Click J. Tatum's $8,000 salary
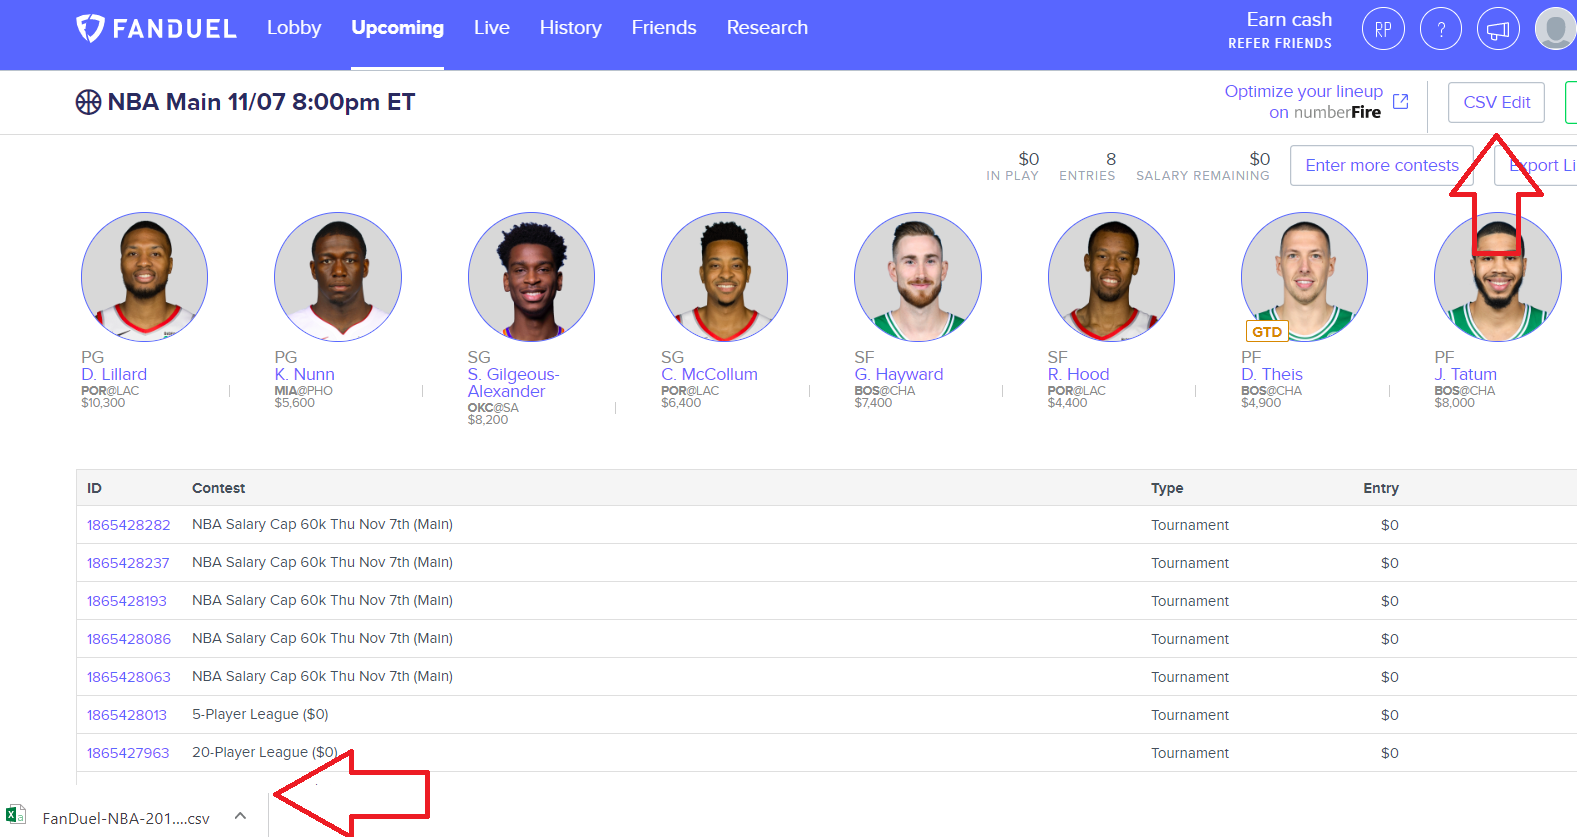 (x=1455, y=403)
